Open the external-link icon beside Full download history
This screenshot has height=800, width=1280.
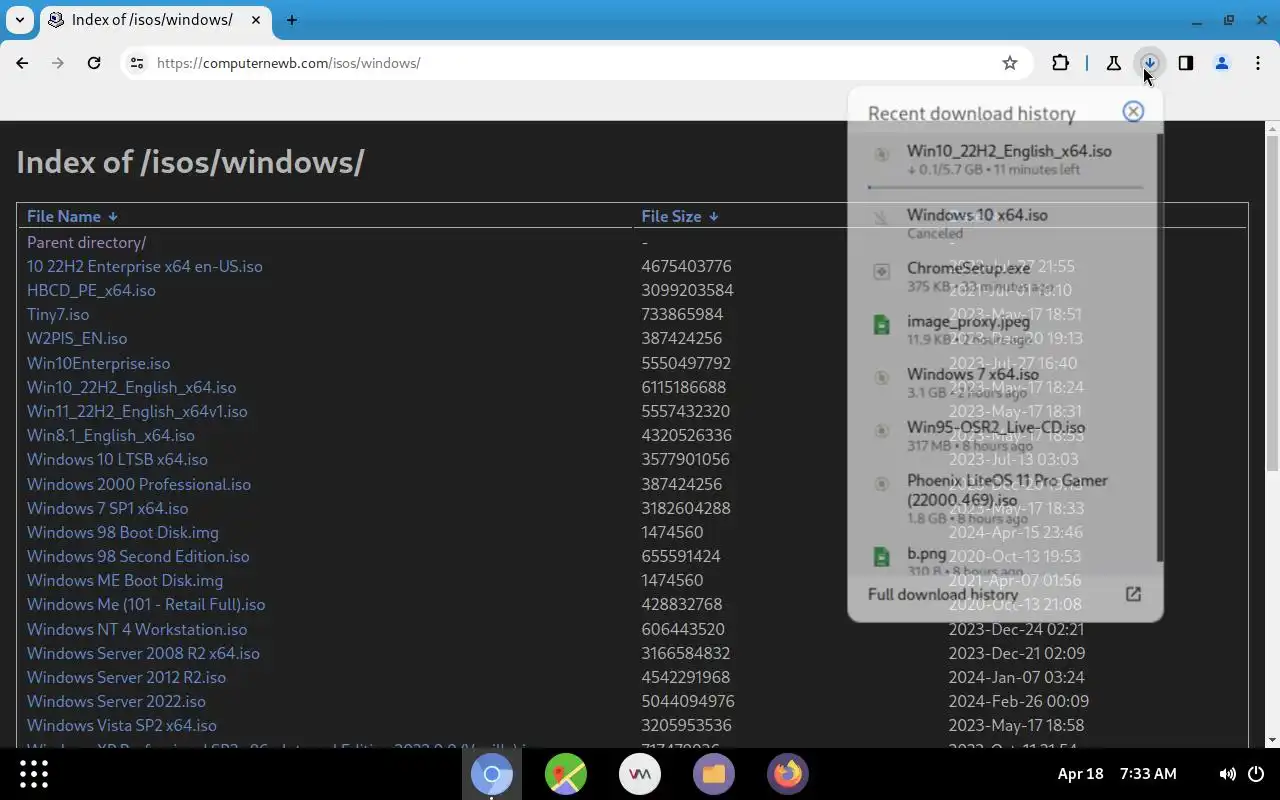(1133, 594)
